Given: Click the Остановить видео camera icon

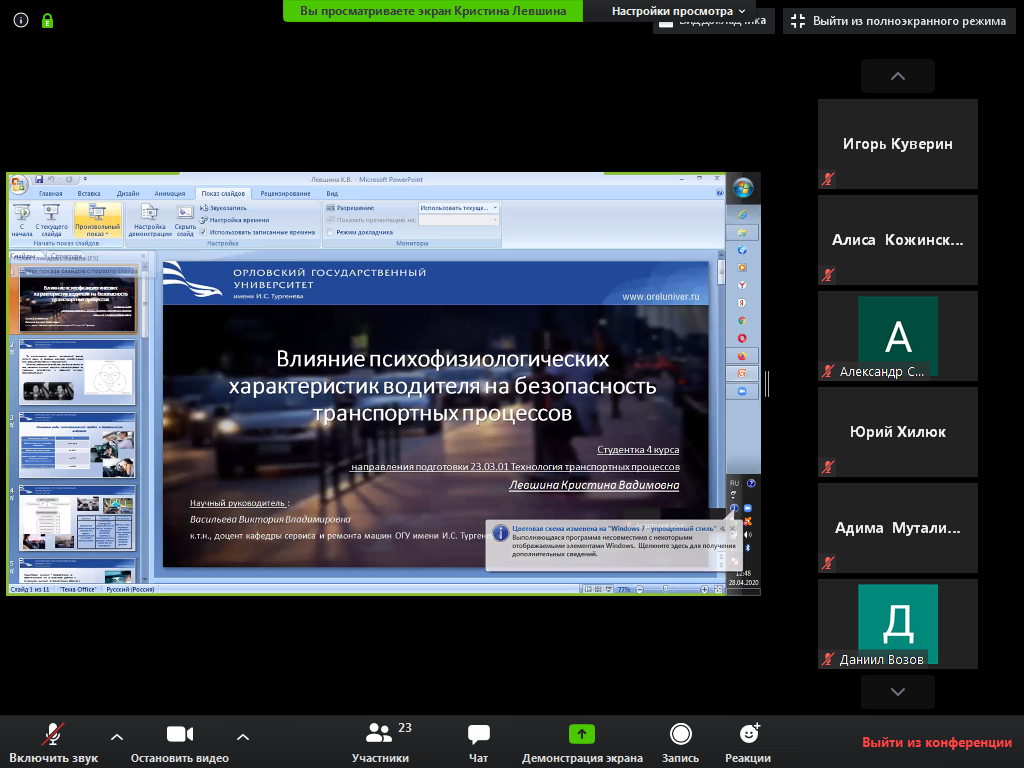Looking at the screenshot, I should pyautogui.click(x=179, y=735).
